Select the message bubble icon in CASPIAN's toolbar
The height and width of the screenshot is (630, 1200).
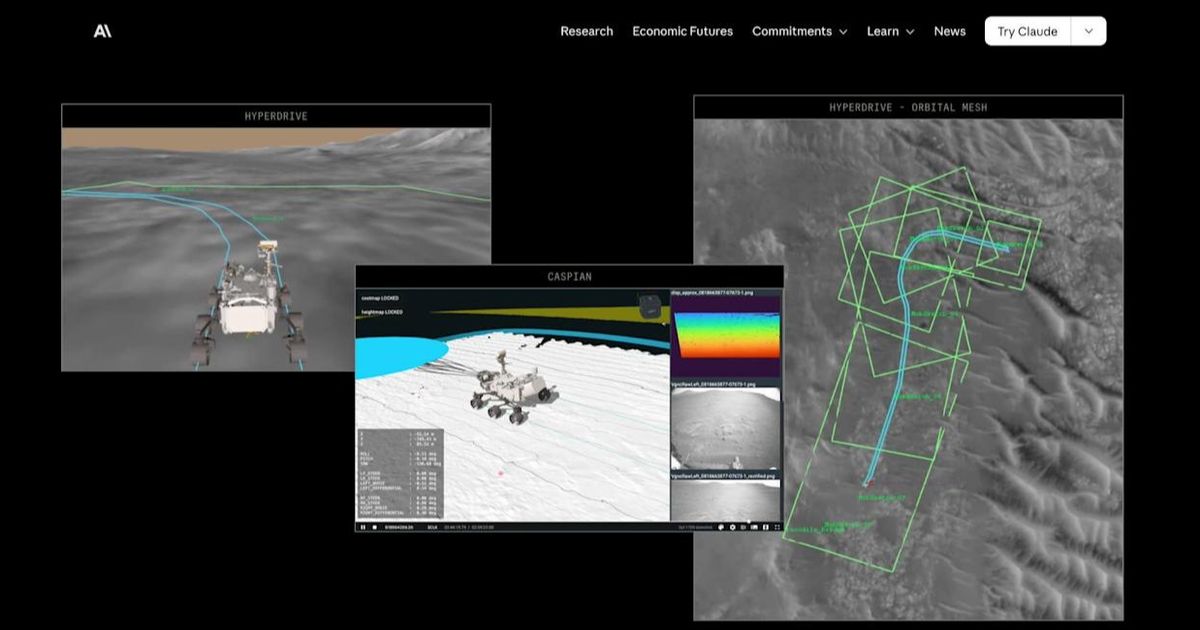click(x=721, y=524)
